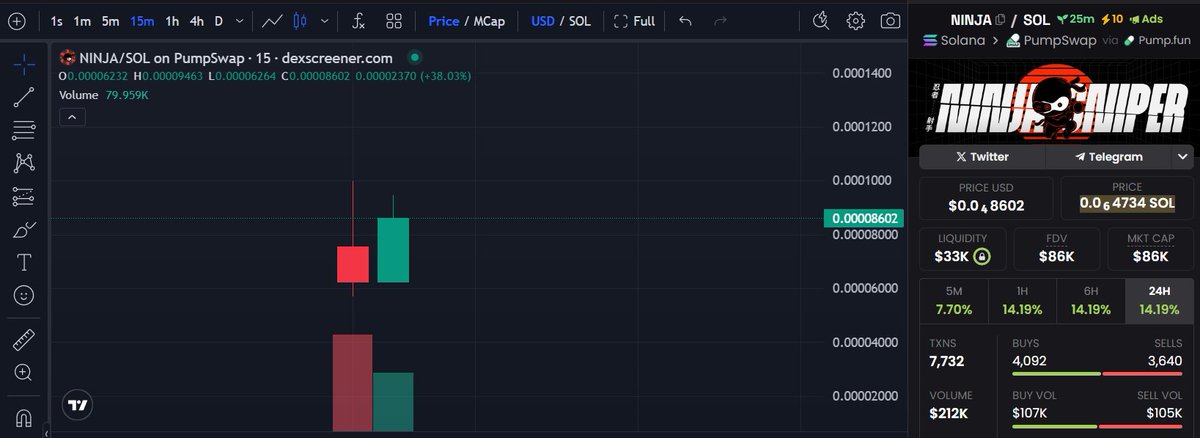Click the MKT CAP $86K box
The image size is (1200, 438).
[x=1150, y=248]
